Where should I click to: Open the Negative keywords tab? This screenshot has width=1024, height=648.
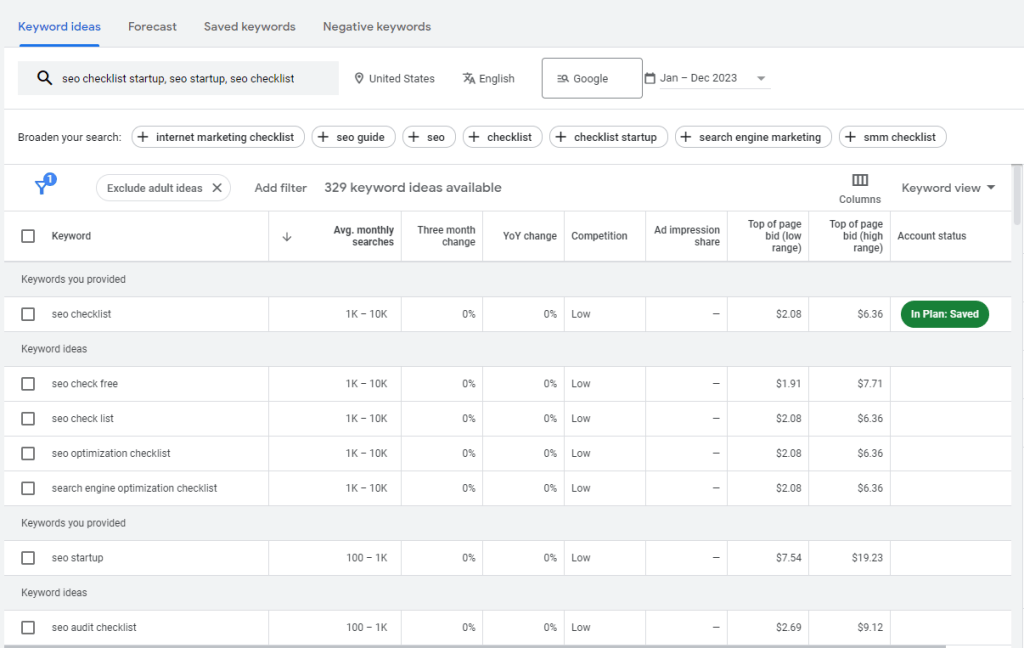tap(377, 26)
